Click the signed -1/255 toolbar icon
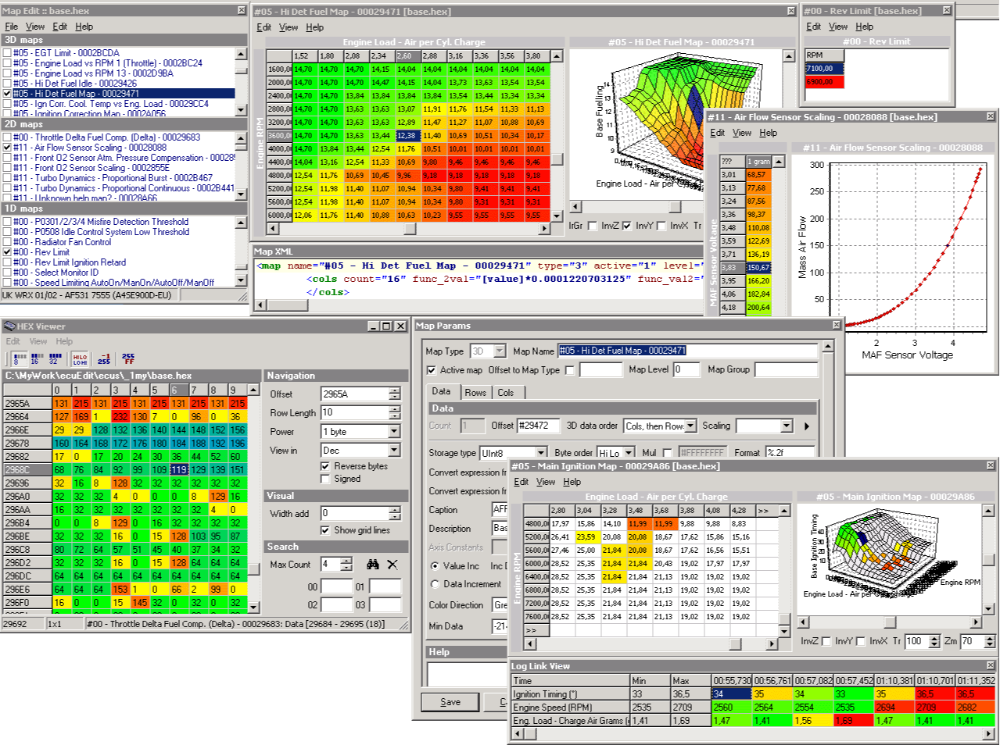 point(103,357)
